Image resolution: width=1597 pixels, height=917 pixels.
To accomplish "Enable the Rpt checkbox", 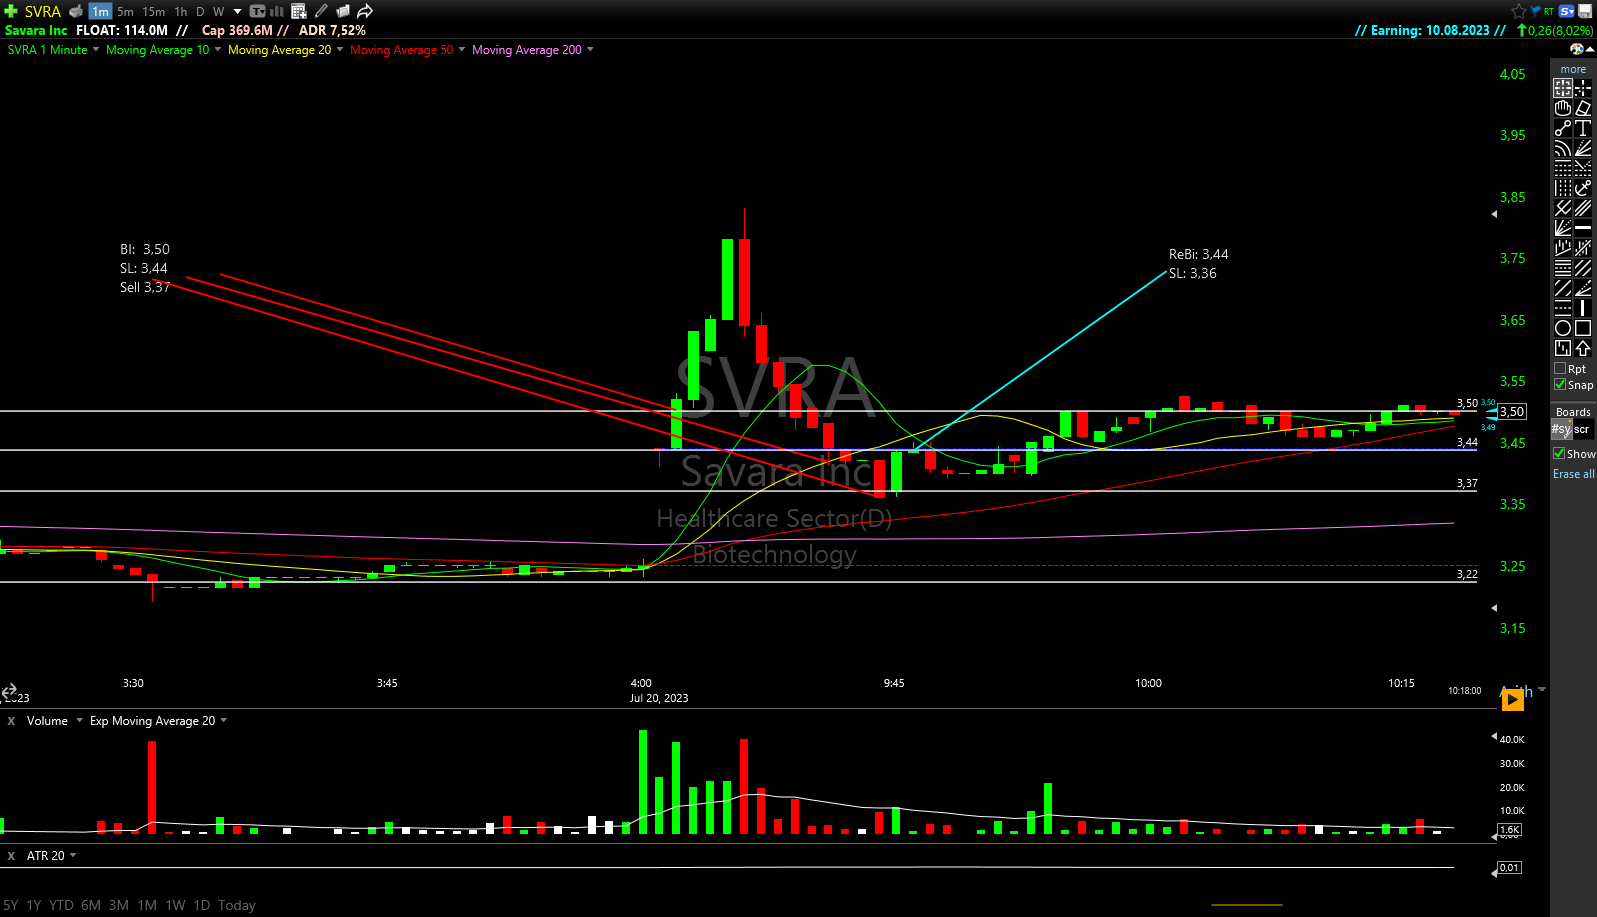I will tap(1560, 369).
